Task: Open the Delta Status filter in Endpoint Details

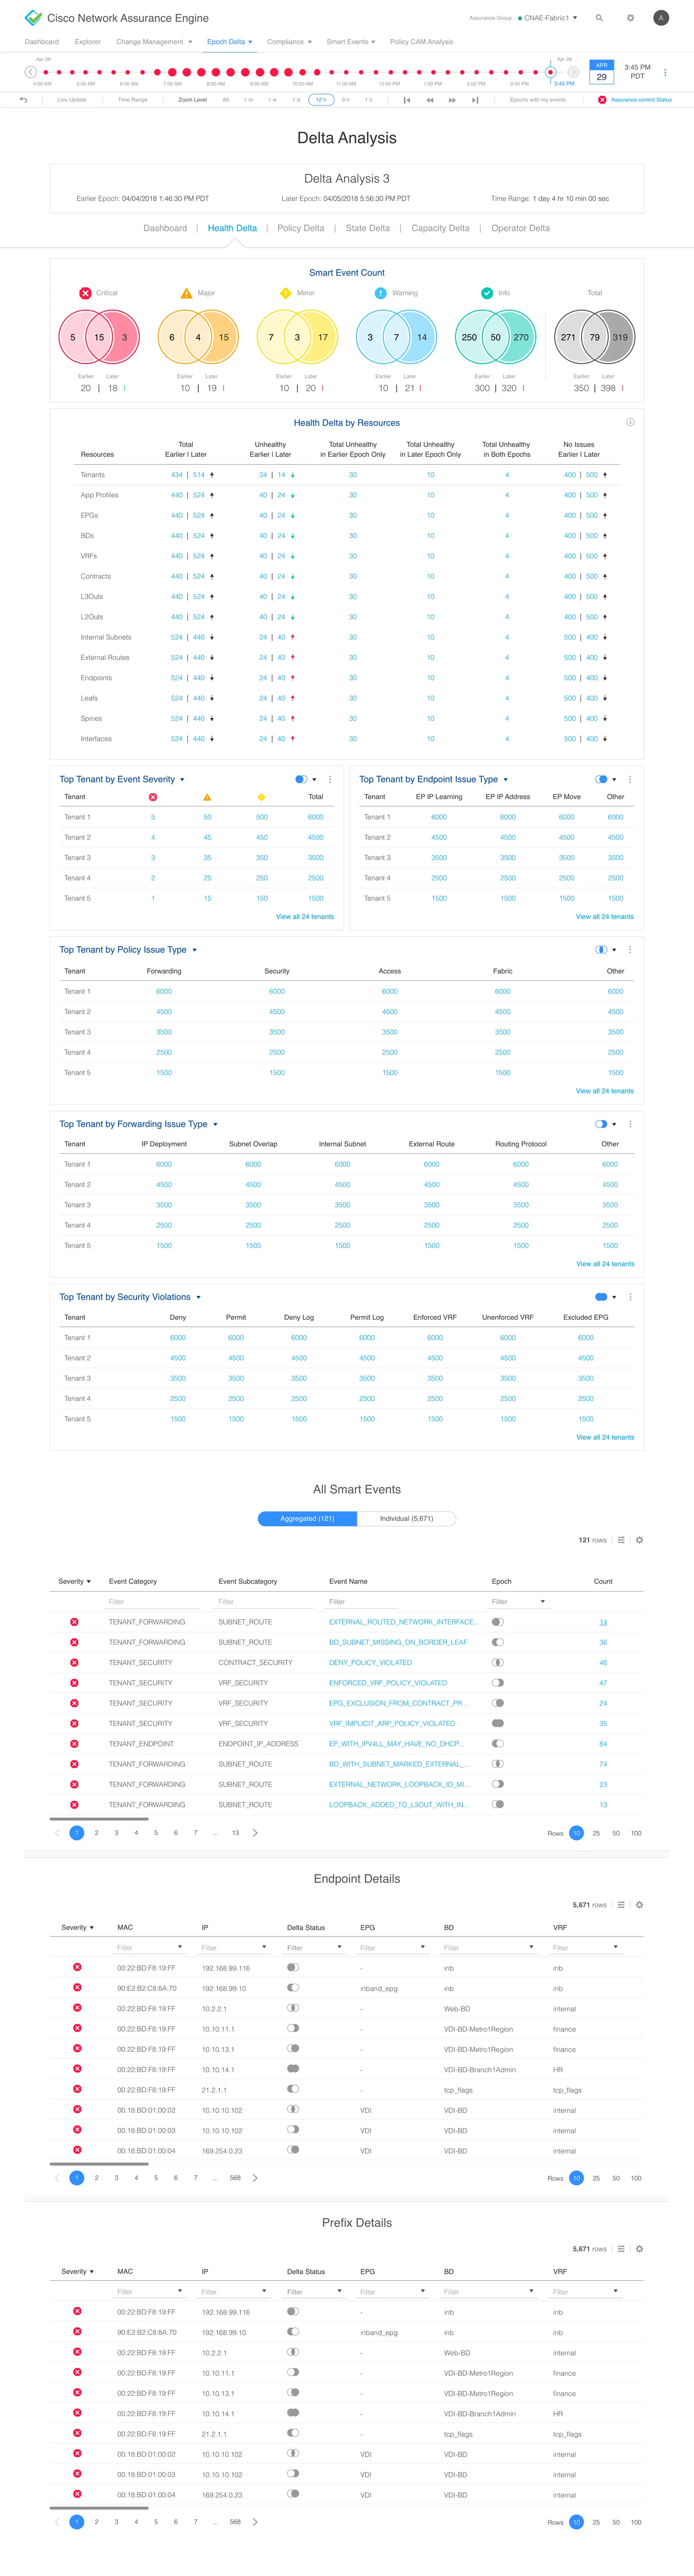Action: click(314, 1947)
